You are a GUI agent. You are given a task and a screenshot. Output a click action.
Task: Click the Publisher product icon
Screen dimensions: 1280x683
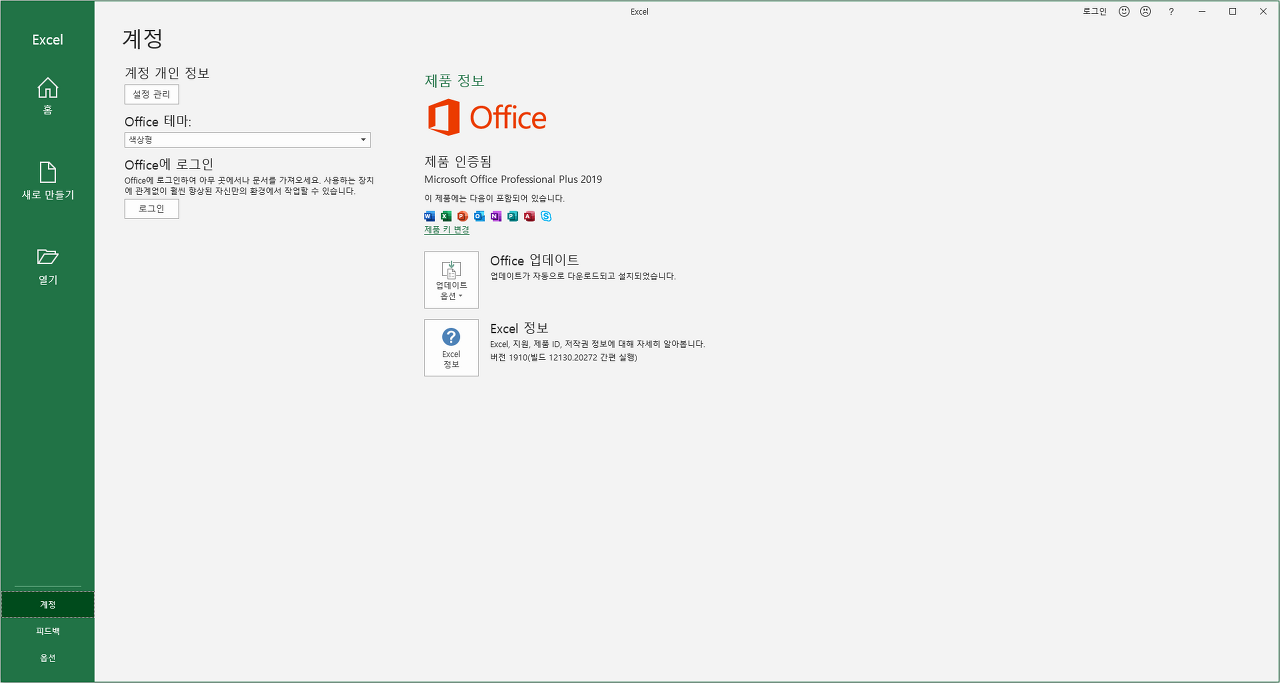[x=513, y=216]
